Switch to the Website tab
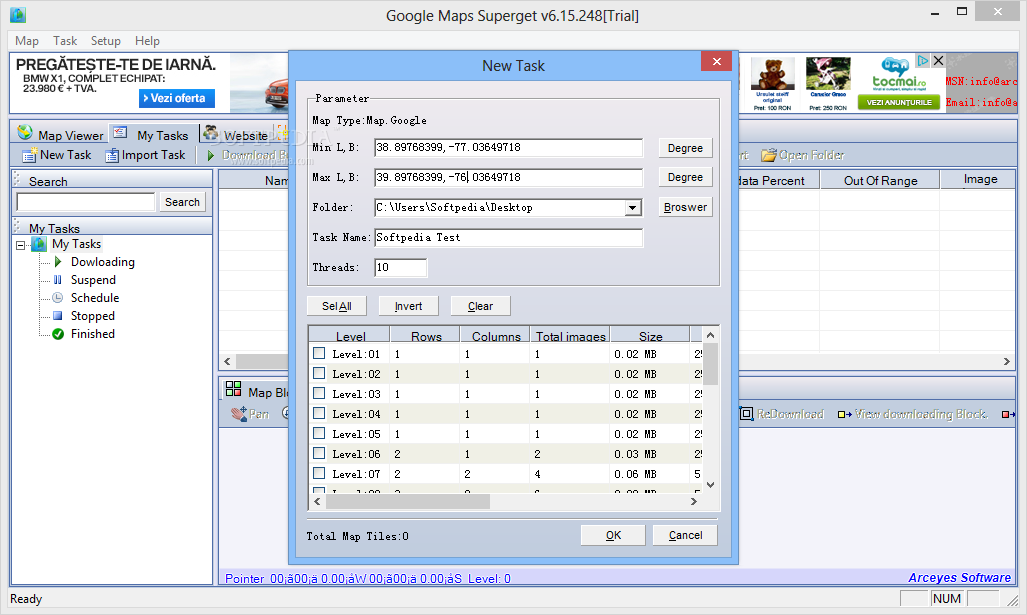This screenshot has height=615, width=1027. 236,134
